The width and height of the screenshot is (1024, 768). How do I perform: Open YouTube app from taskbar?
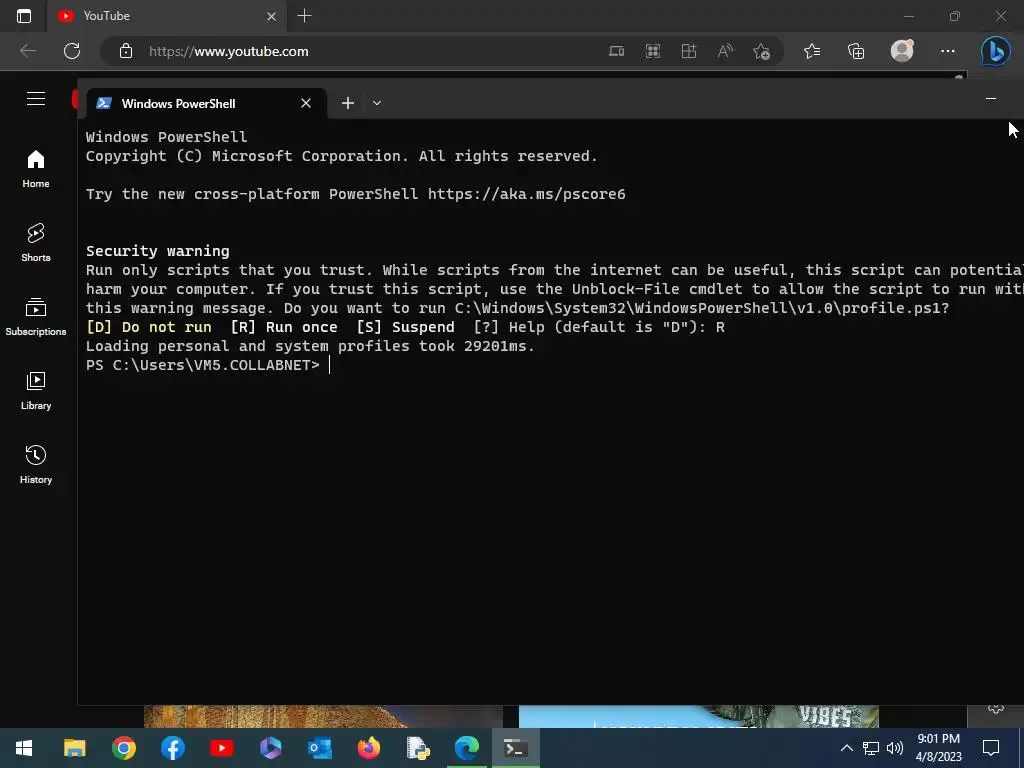point(221,748)
